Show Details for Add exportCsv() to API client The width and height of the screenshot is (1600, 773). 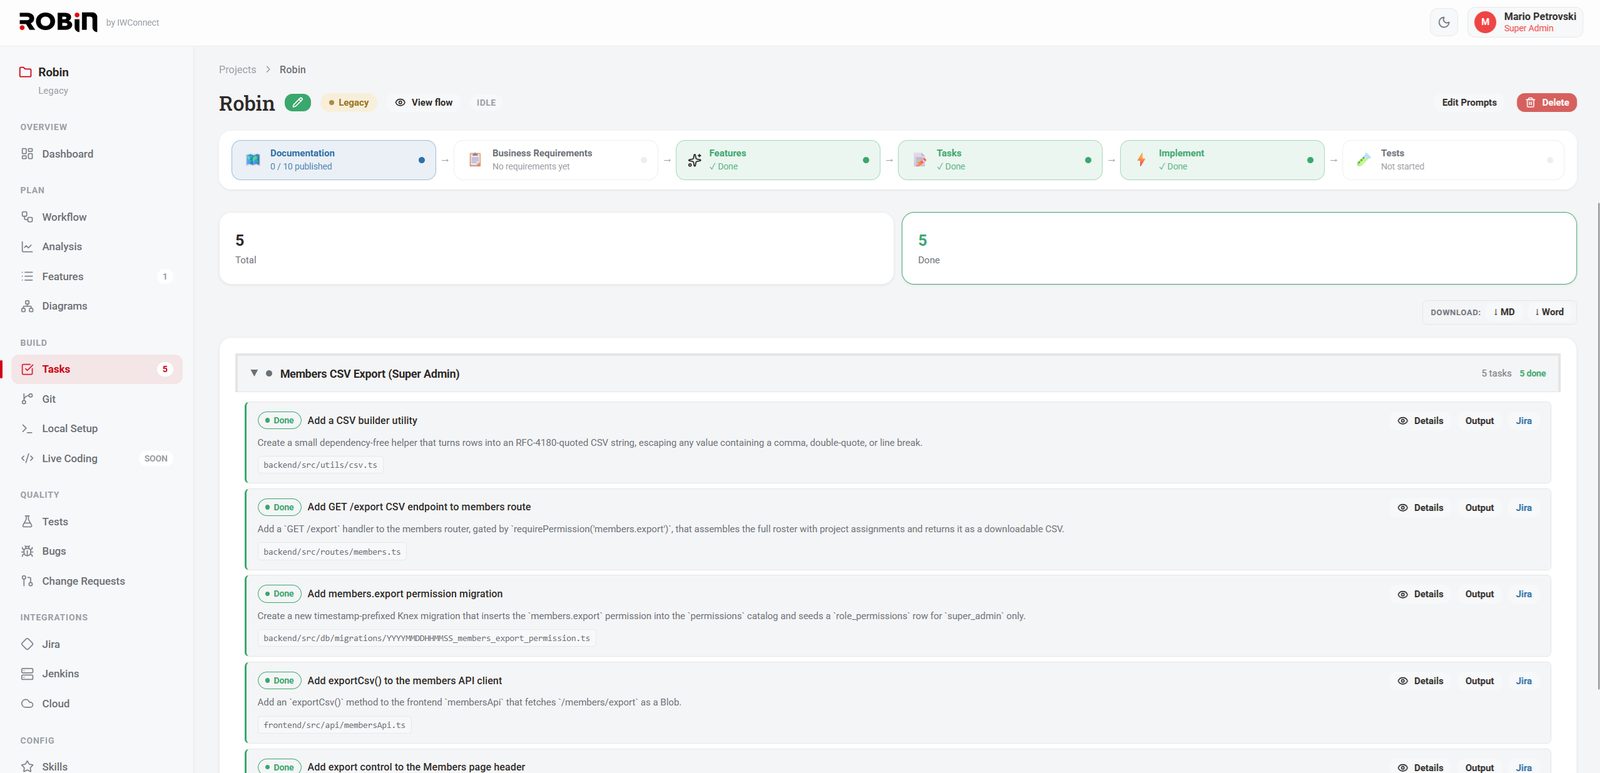pos(1420,681)
